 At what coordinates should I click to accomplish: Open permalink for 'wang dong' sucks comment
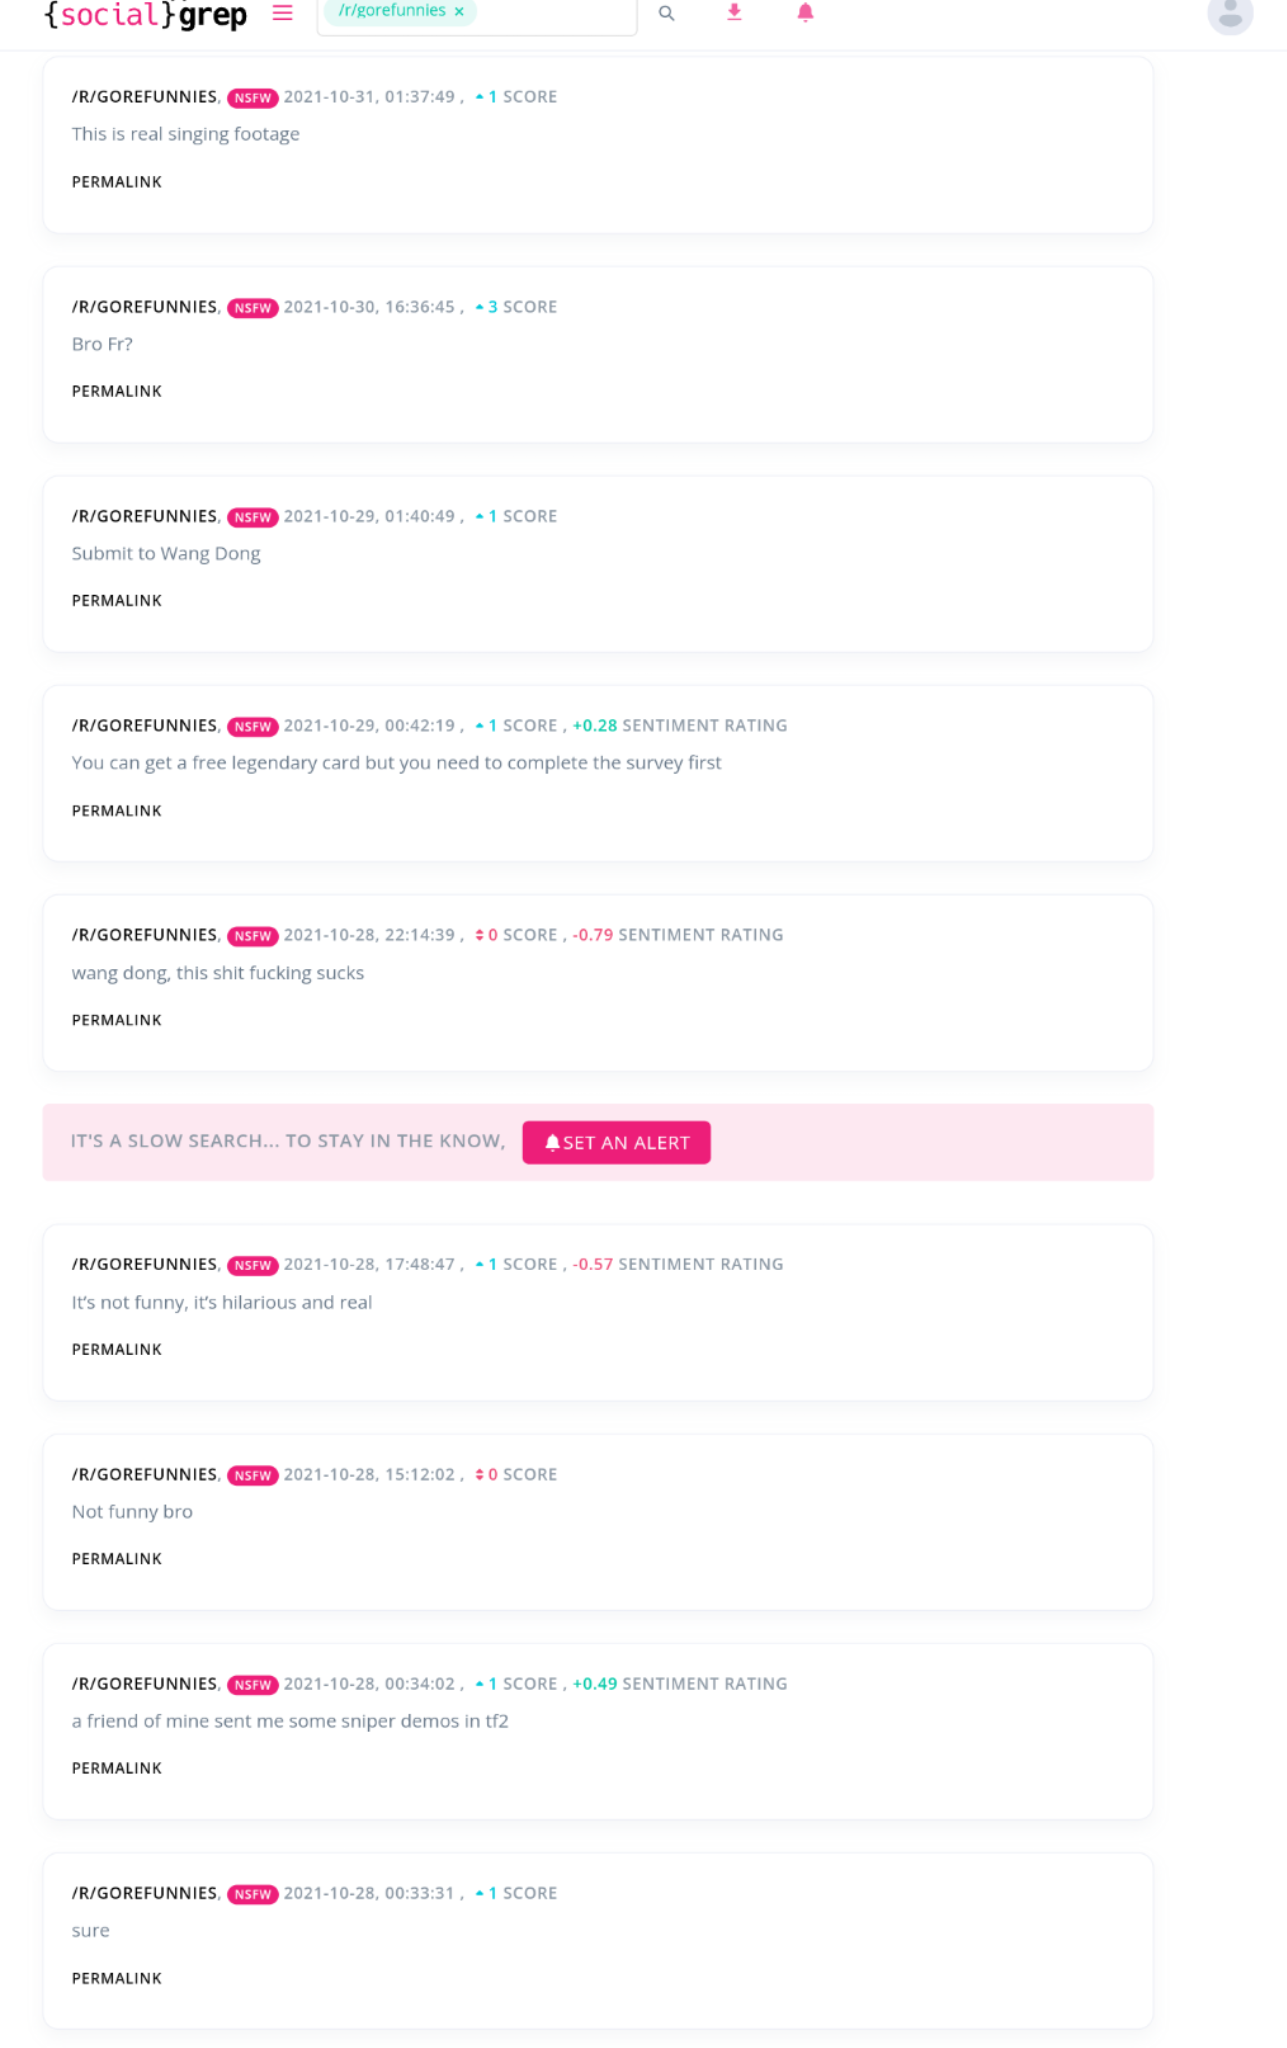(117, 1020)
